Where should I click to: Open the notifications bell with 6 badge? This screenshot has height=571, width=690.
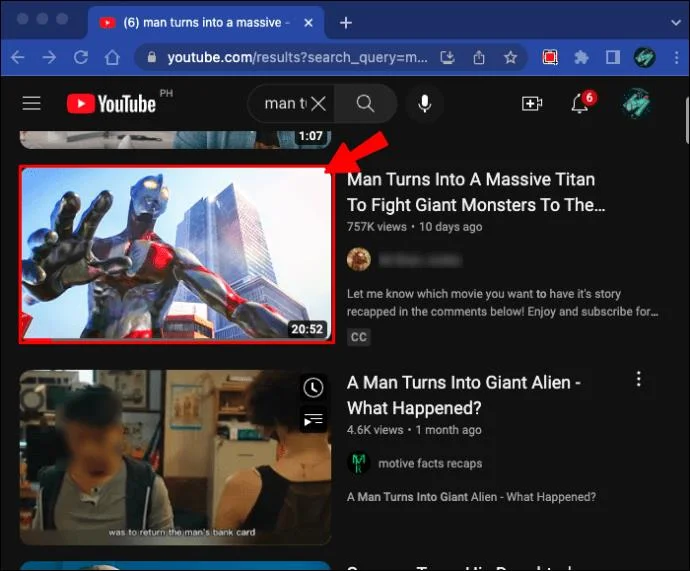tap(582, 103)
